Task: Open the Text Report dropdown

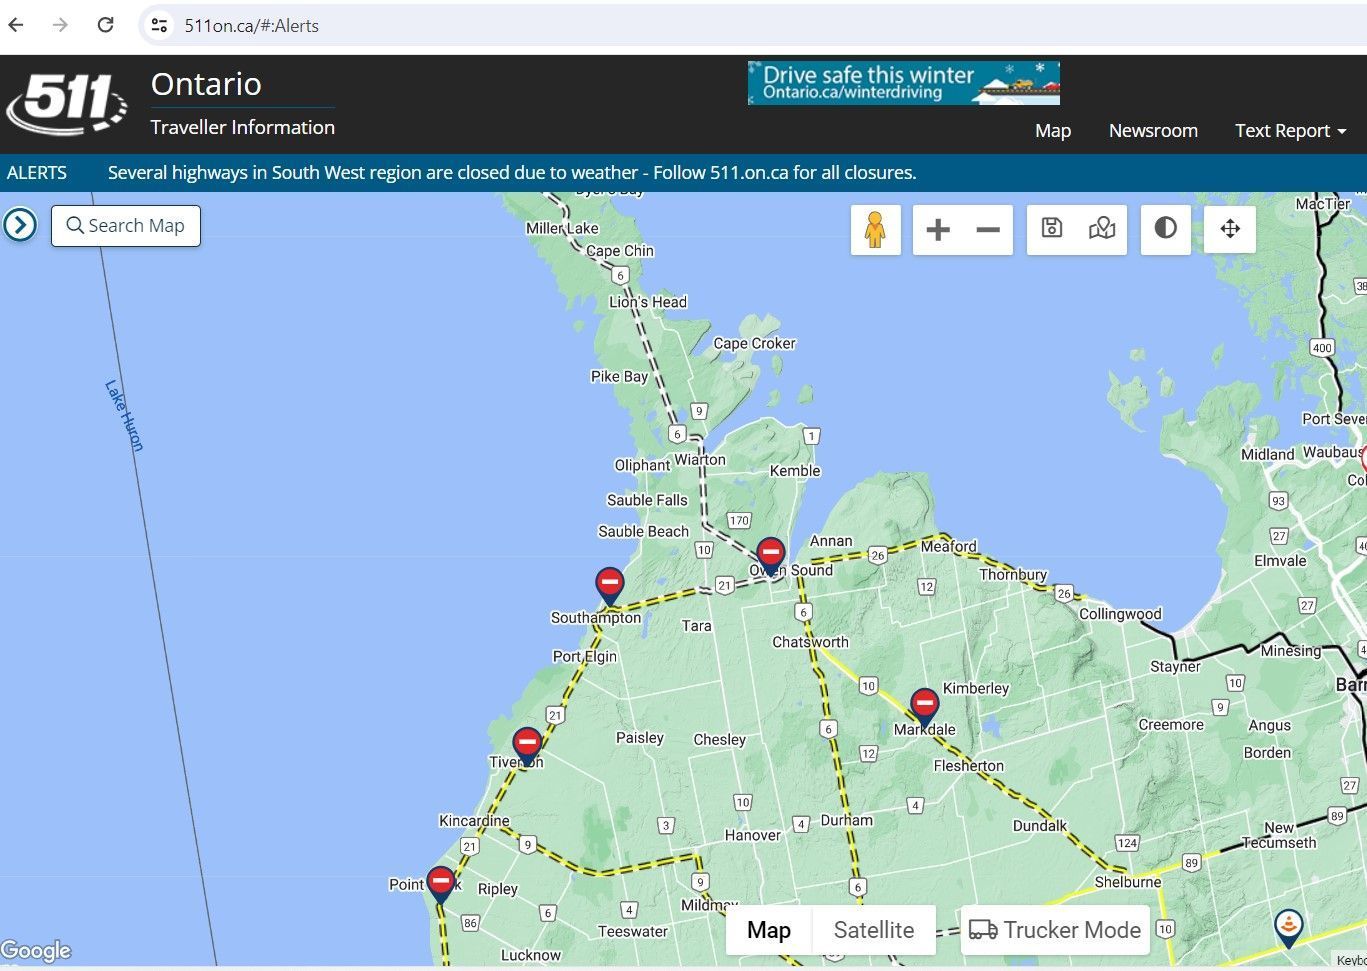Action: click(x=1290, y=130)
